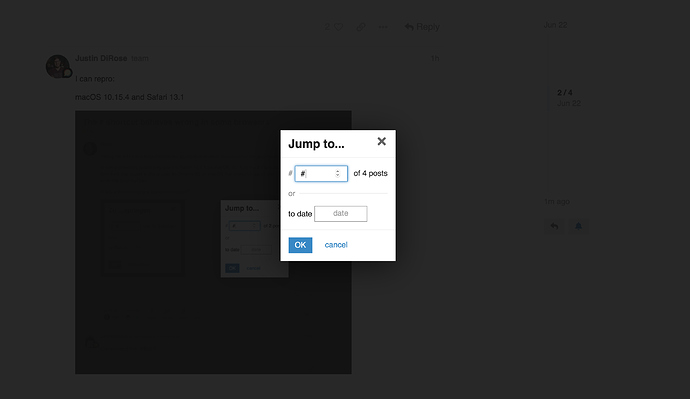The height and width of the screenshot is (399, 690).
Task: Open more actions ellipsis menu
Action: tap(383, 27)
